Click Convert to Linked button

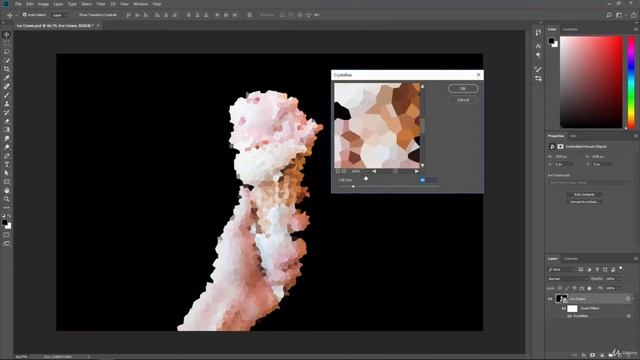coord(584,202)
